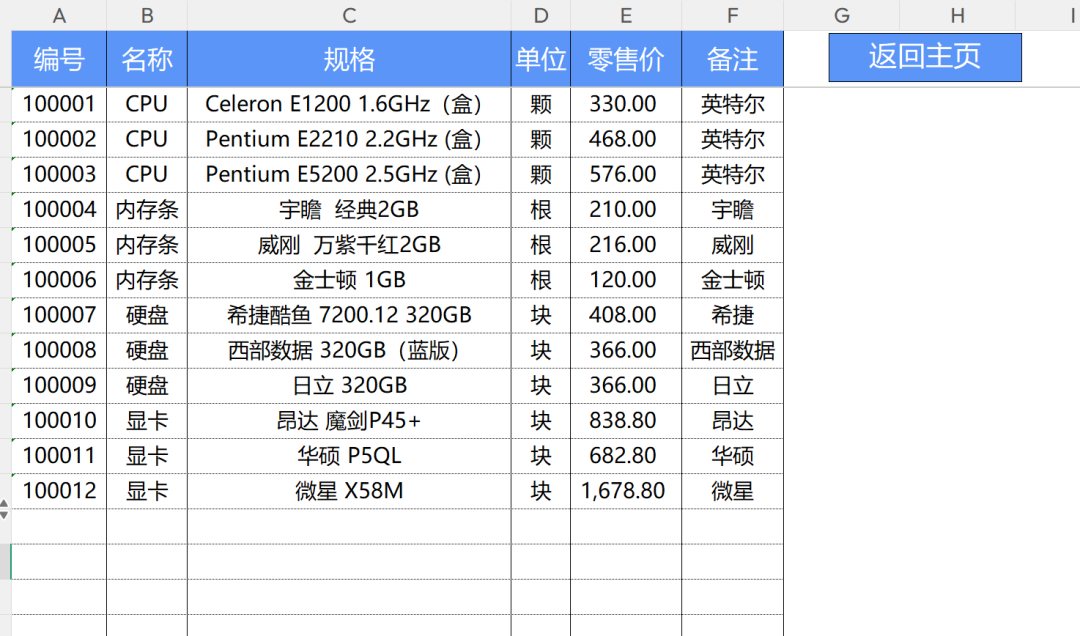Select the 日立 remark cell

[x=732, y=386]
